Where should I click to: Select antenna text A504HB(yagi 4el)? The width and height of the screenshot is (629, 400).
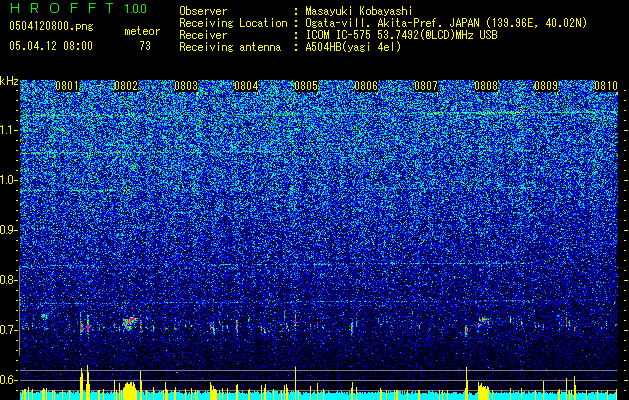[353, 47]
